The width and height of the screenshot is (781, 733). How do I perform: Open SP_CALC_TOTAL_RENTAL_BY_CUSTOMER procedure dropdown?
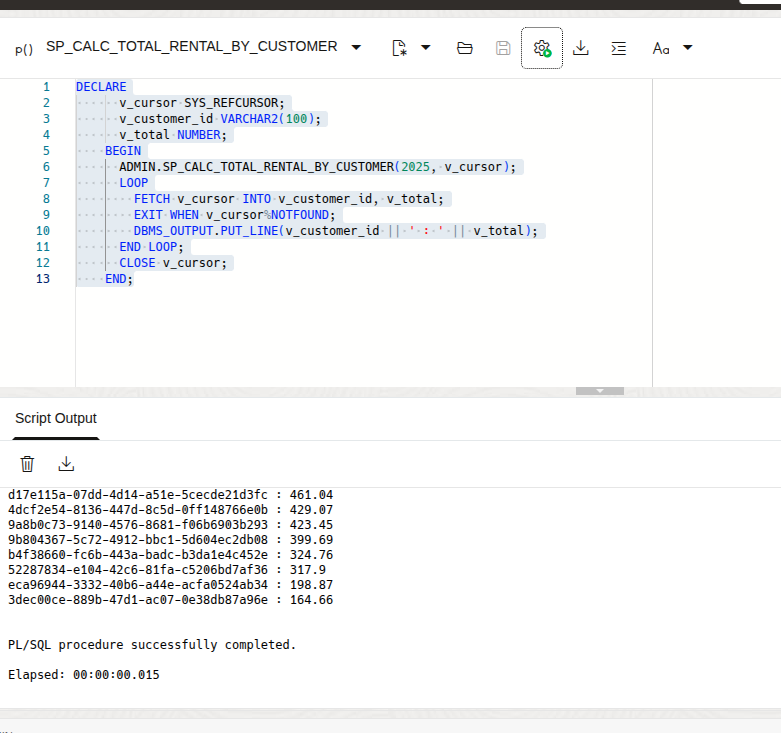point(356,48)
